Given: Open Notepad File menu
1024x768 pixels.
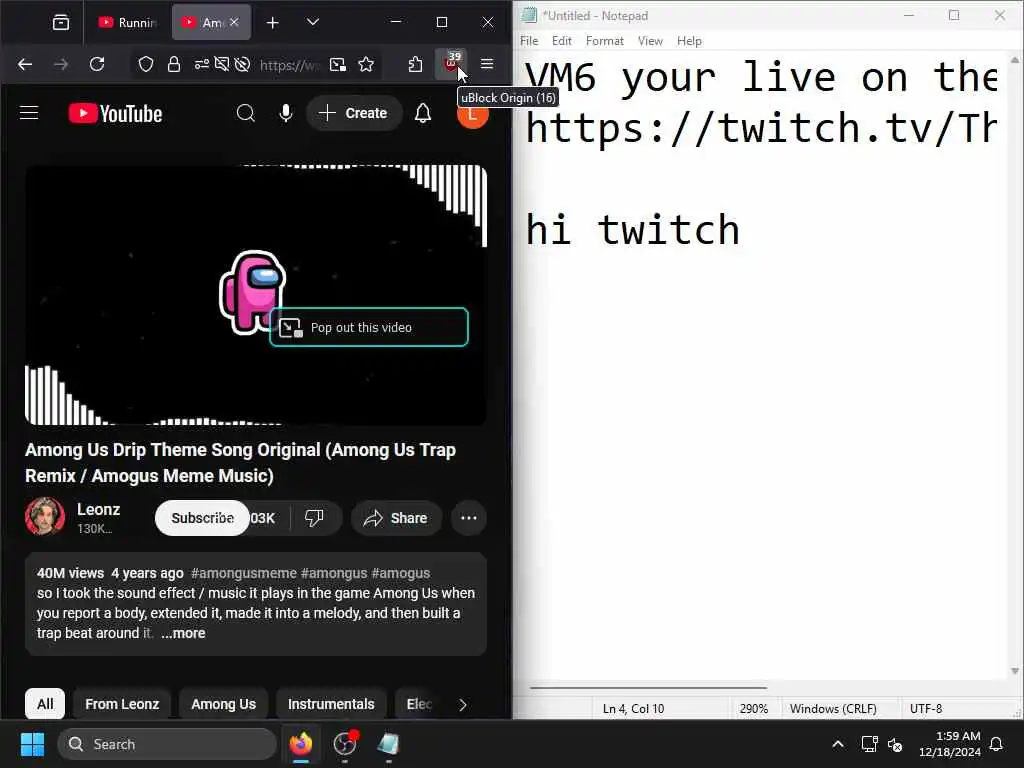Looking at the screenshot, I should (529, 40).
